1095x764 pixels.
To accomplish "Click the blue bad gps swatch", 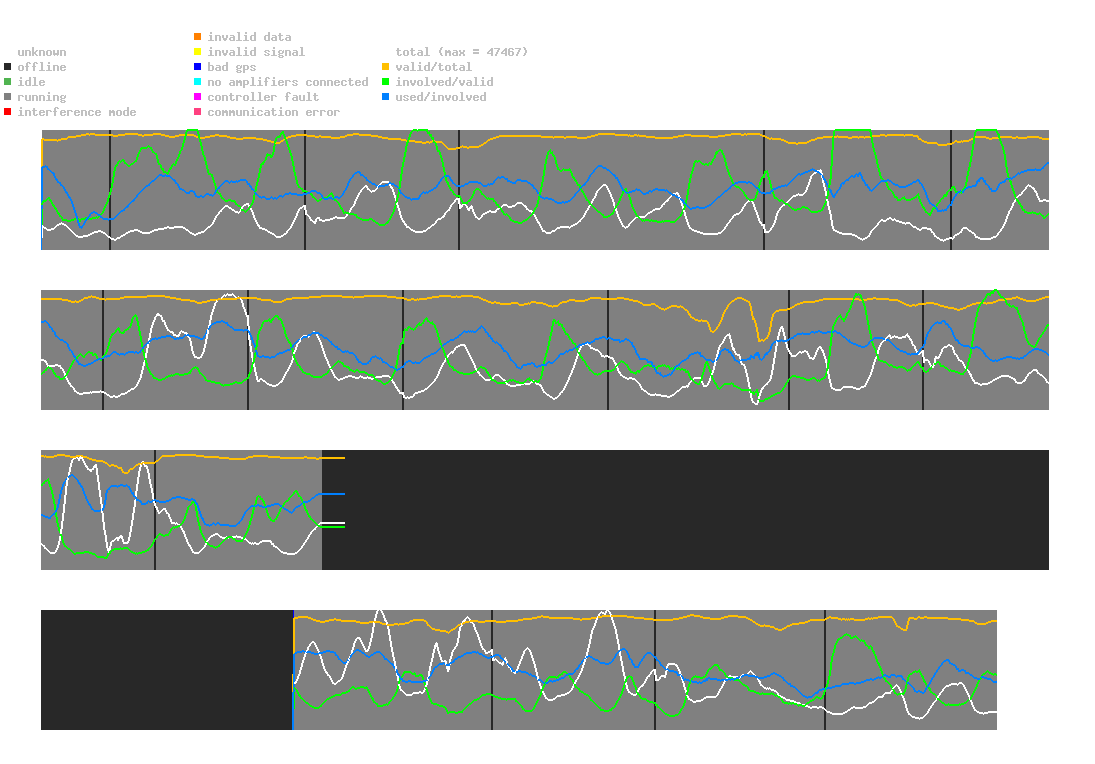I will pos(198,67).
